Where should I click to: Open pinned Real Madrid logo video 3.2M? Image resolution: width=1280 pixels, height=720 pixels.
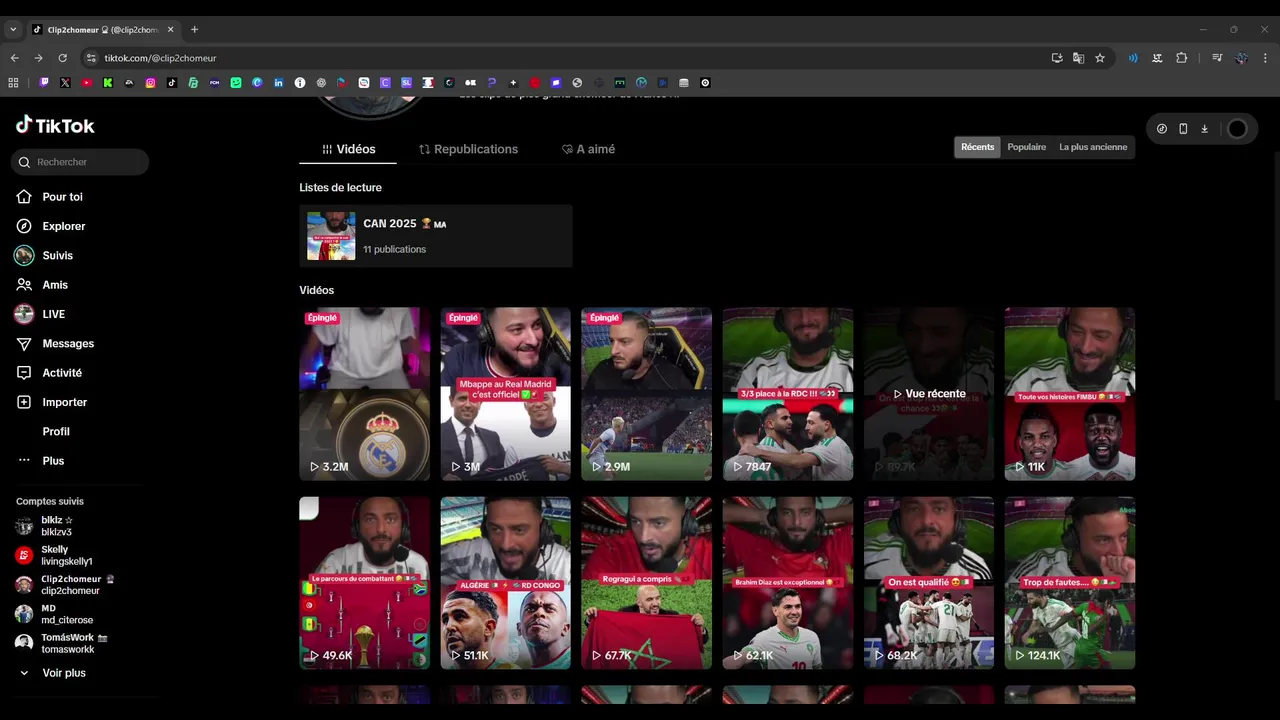coord(364,394)
